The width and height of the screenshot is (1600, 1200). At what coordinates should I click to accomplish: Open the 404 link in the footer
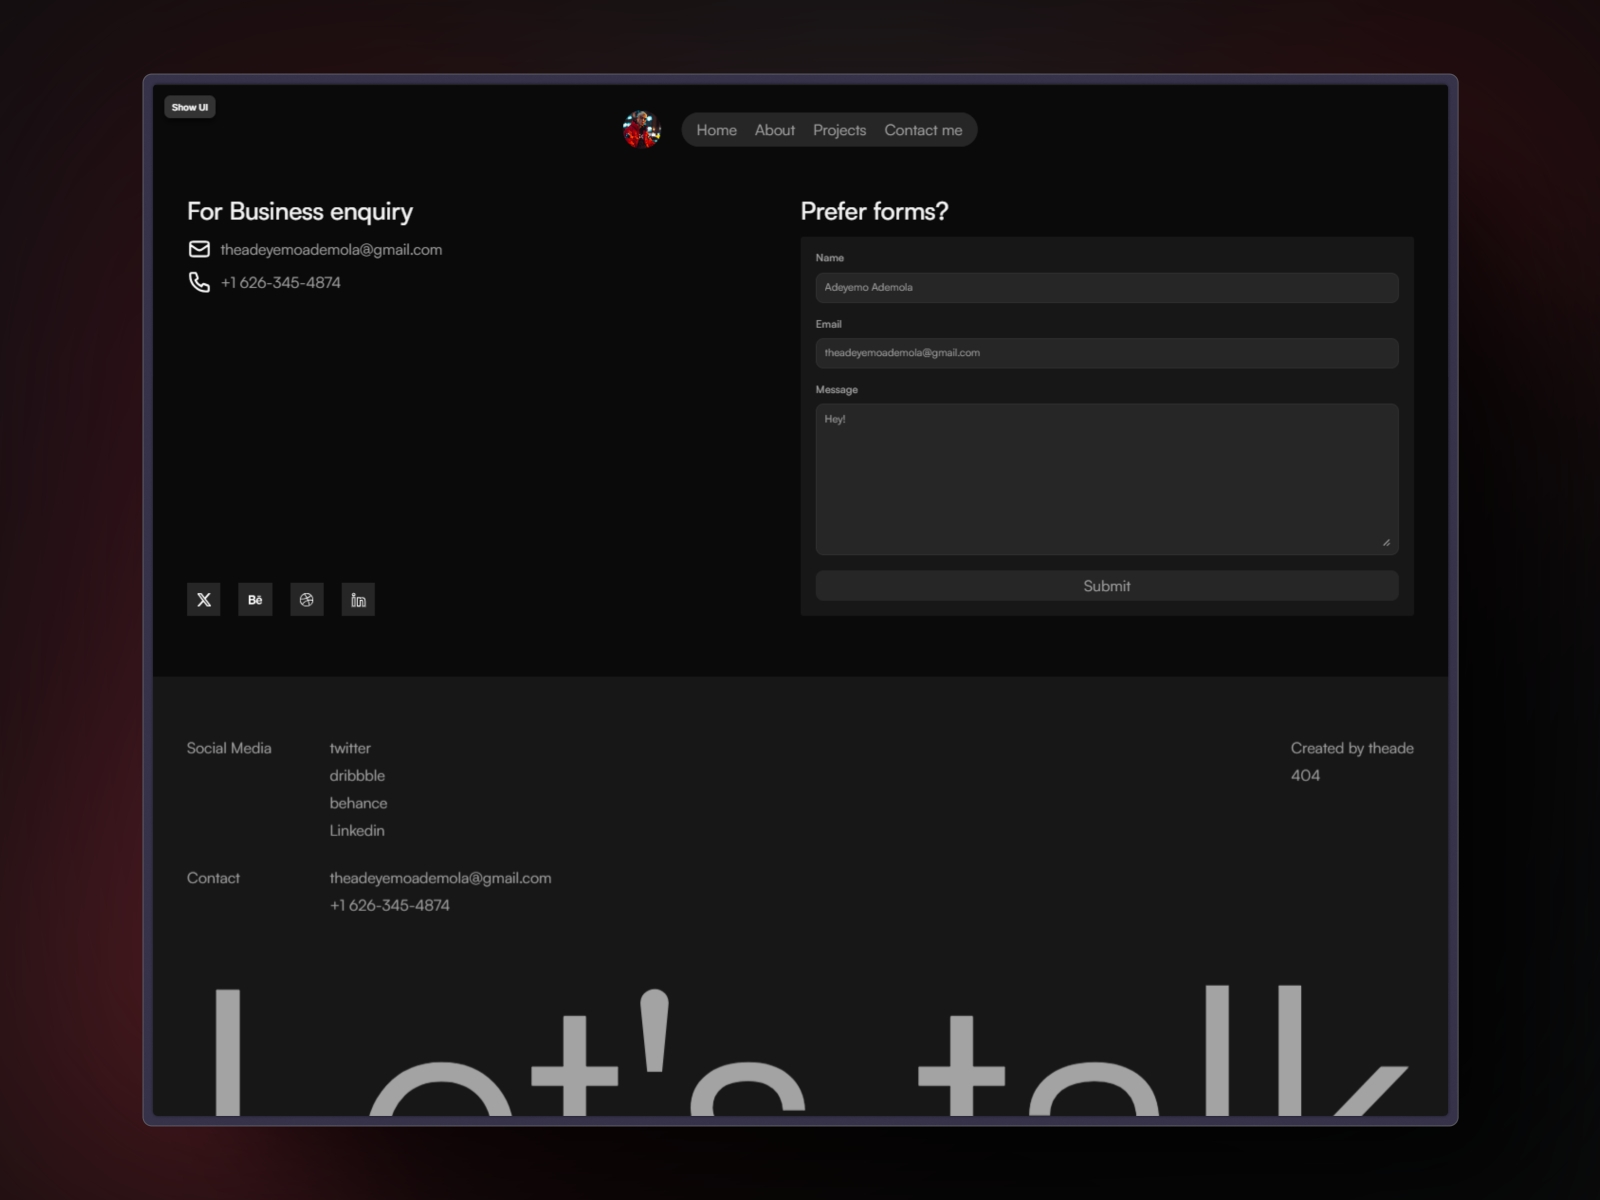click(1305, 775)
